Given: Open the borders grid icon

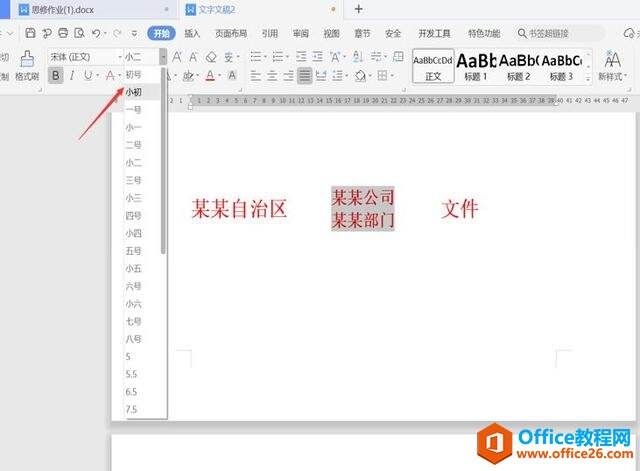Looking at the screenshot, I should (382, 76).
